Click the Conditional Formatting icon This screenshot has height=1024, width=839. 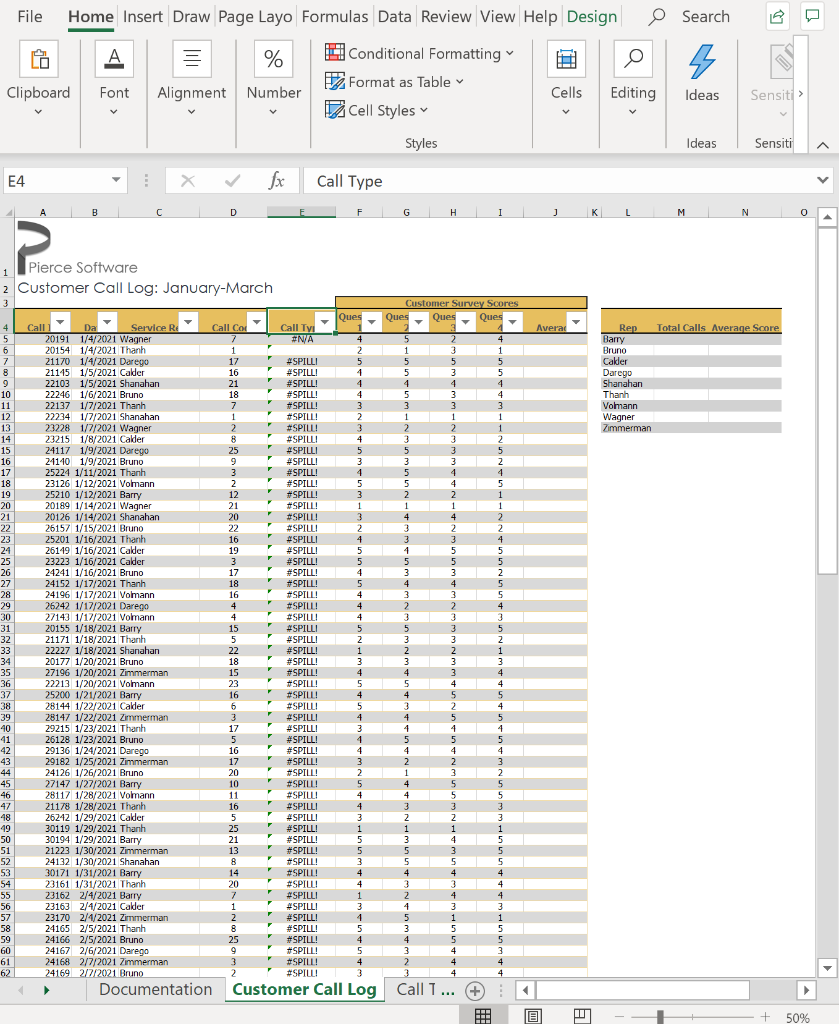334,52
